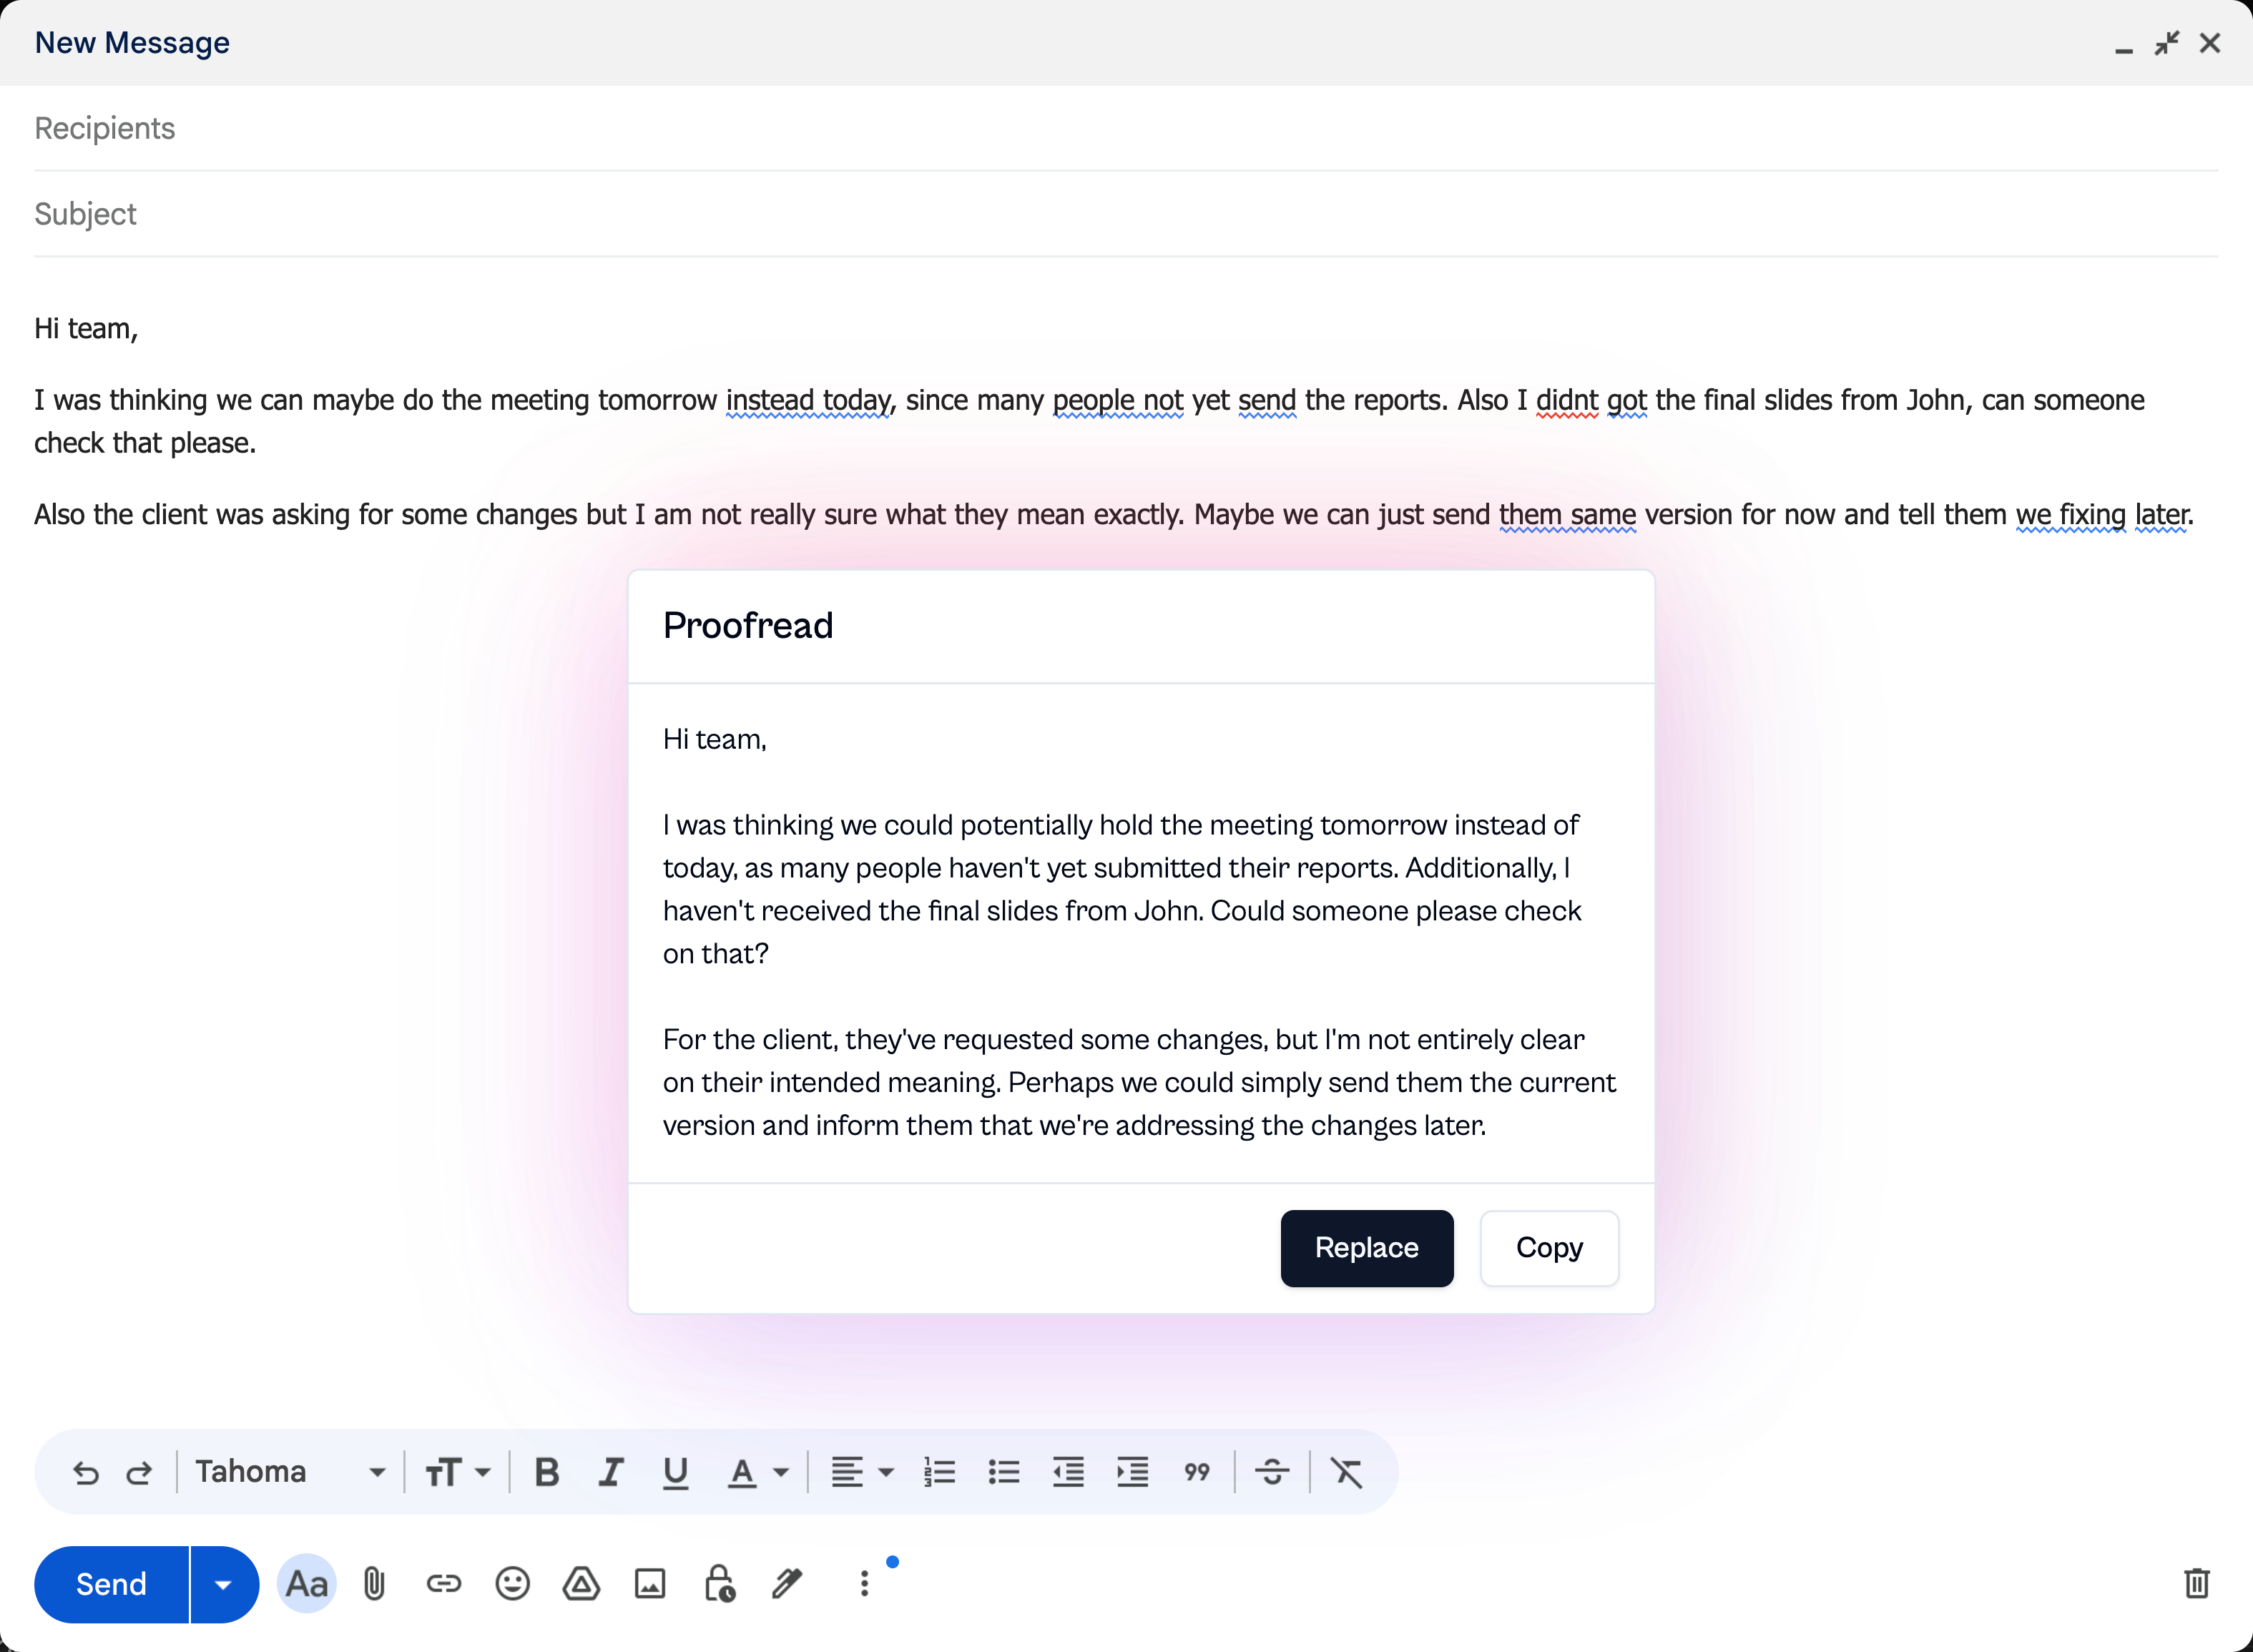Insert files using the Drive icon
Viewport: 2253px width, 1652px height.
pyautogui.click(x=581, y=1584)
